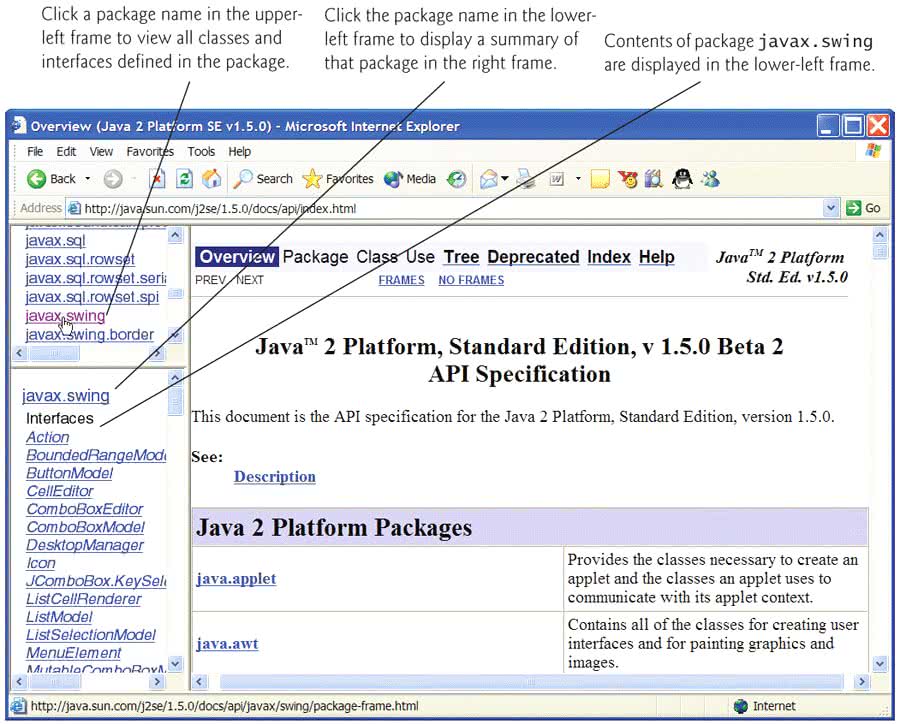The image size is (900, 724).
Task: Click the Edit with Word toolbar icon
Action: click(557, 179)
